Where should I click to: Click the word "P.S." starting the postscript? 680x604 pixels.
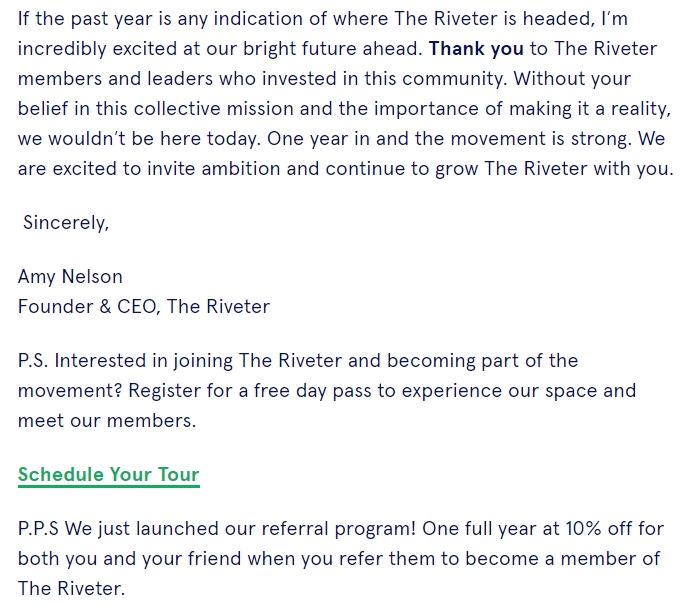[x=35, y=360]
